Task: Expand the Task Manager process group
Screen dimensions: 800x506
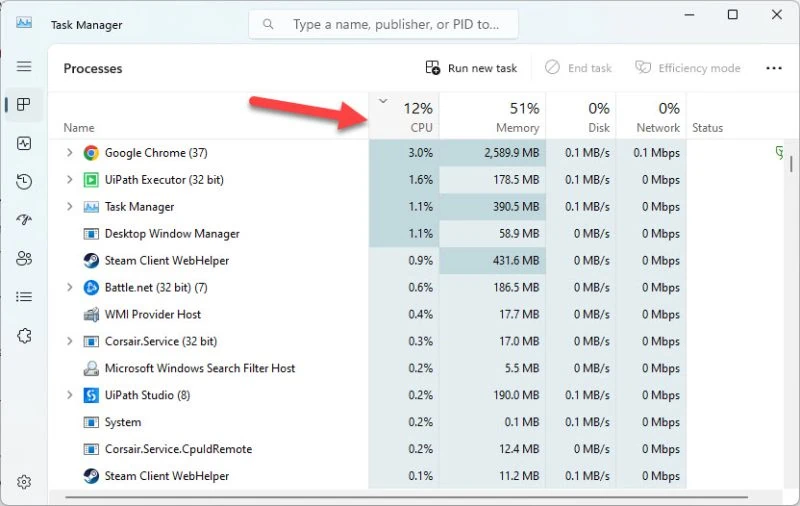Action: click(69, 207)
